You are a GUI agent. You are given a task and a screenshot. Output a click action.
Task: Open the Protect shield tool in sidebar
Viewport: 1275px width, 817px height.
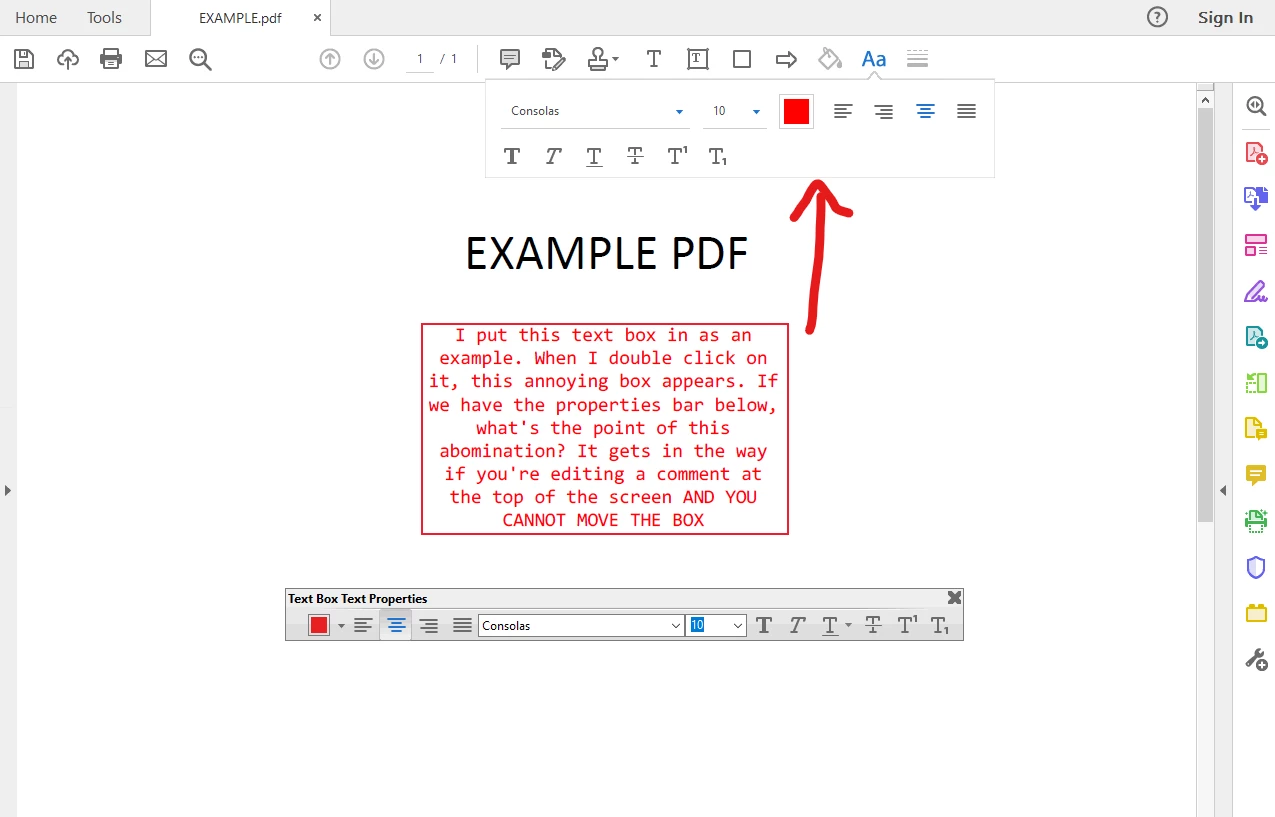(1256, 567)
